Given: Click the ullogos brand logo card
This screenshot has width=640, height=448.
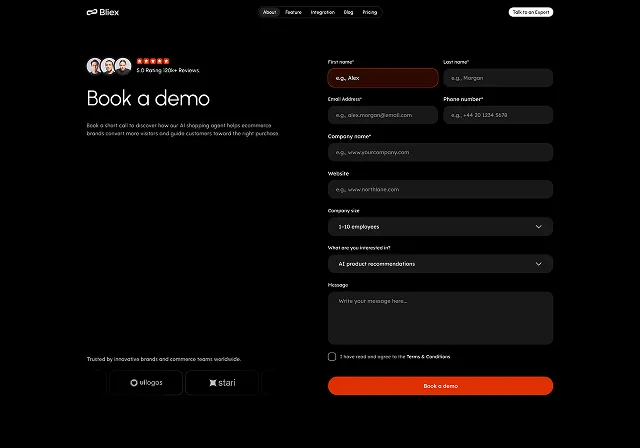Looking at the screenshot, I should click(x=146, y=383).
